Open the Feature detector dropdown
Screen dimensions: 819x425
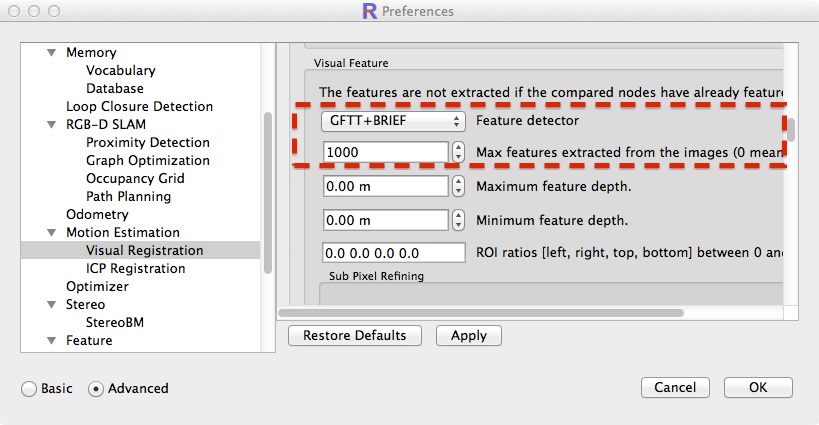click(393, 121)
